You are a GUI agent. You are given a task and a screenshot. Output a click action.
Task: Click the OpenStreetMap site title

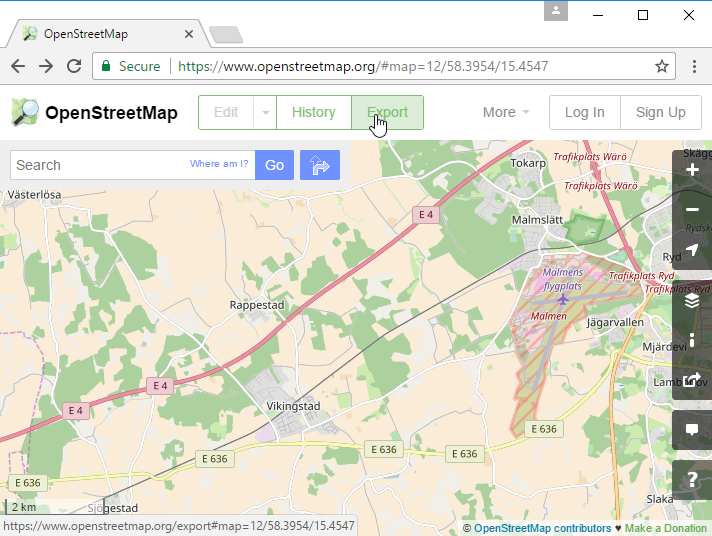point(111,113)
